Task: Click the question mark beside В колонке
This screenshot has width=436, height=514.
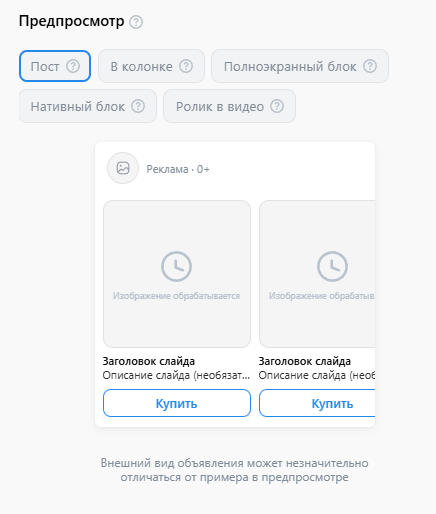Action: [x=186, y=66]
